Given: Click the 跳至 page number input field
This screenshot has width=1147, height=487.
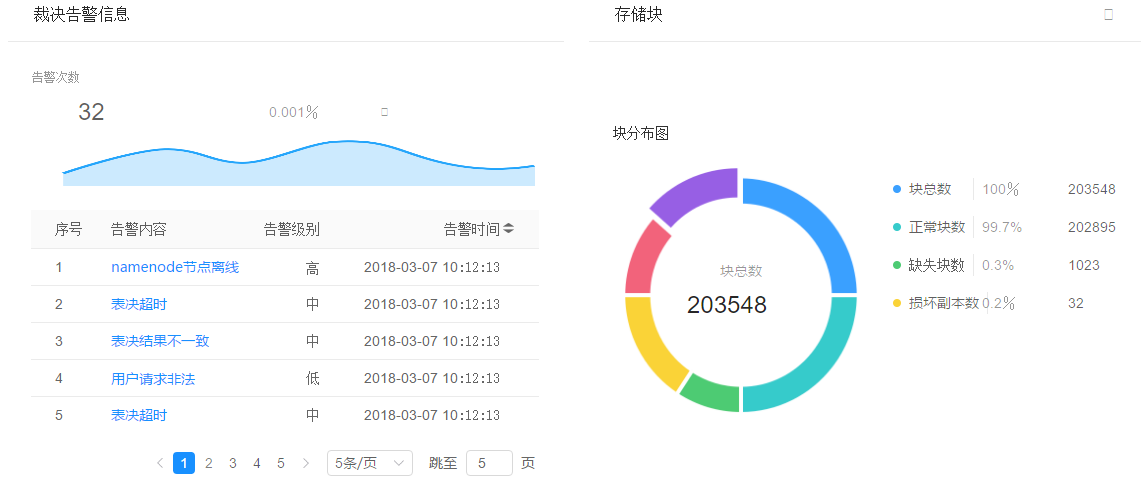Looking at the screenshot, I should pos(489,463).
